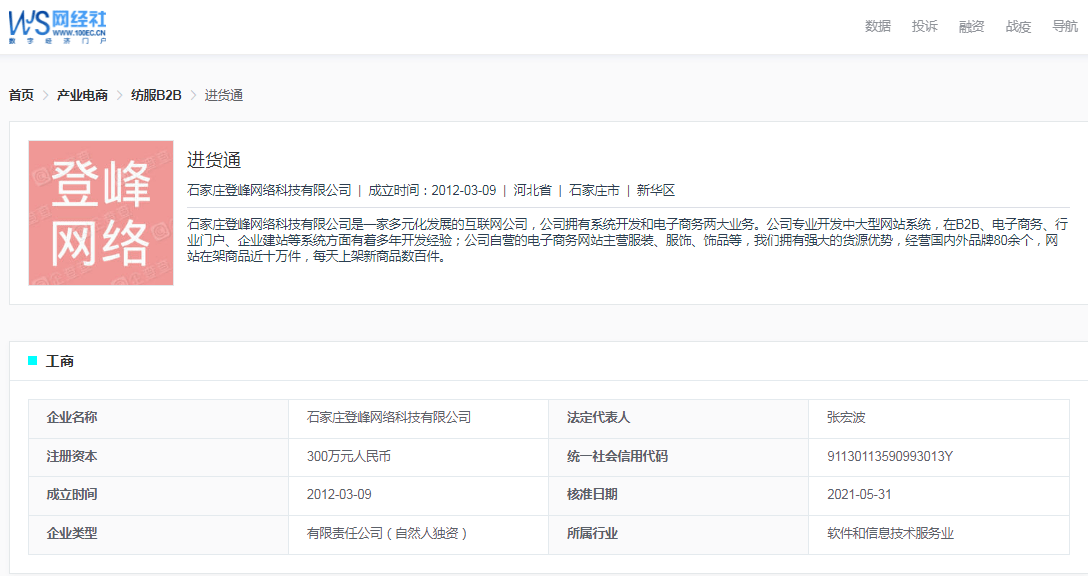Click the 统一社会信用代码 label cell
Viewport: 1088px width, 576px height.
click(678, 457)
